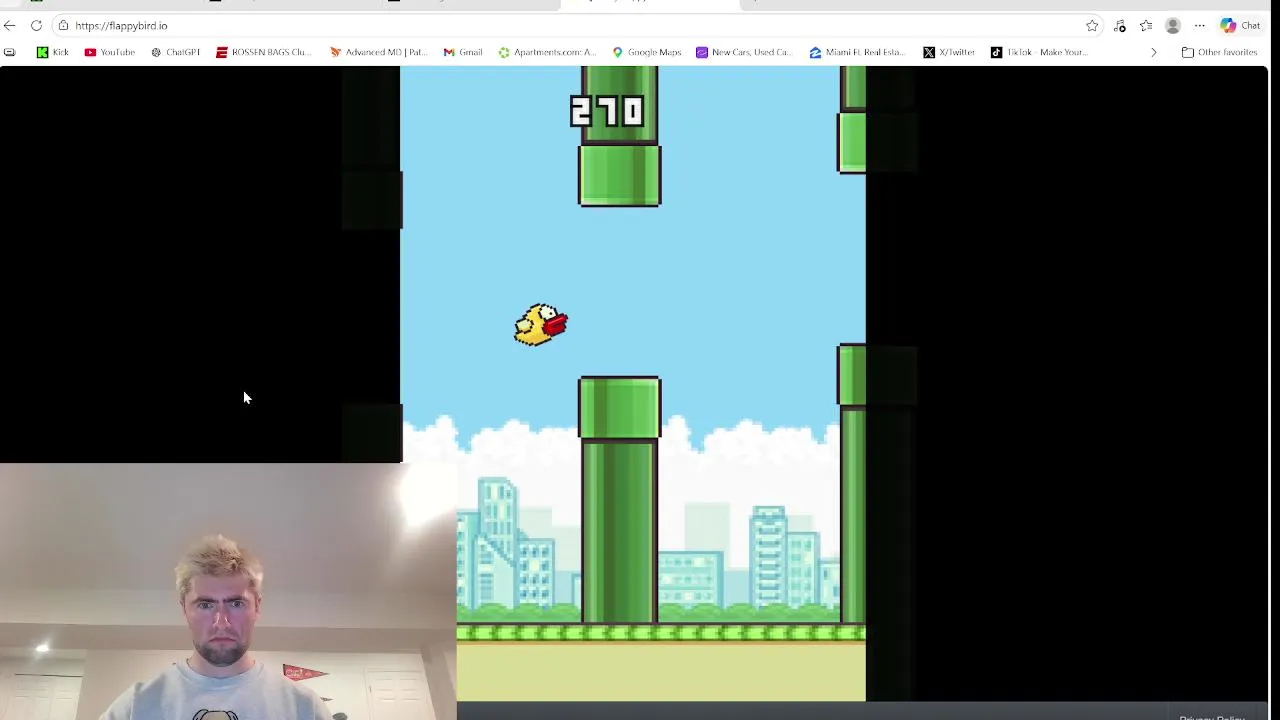This screenshot has width=1280, height=720.
Task: Add this page to favorites with the star icon
Action: (1092, 26)
